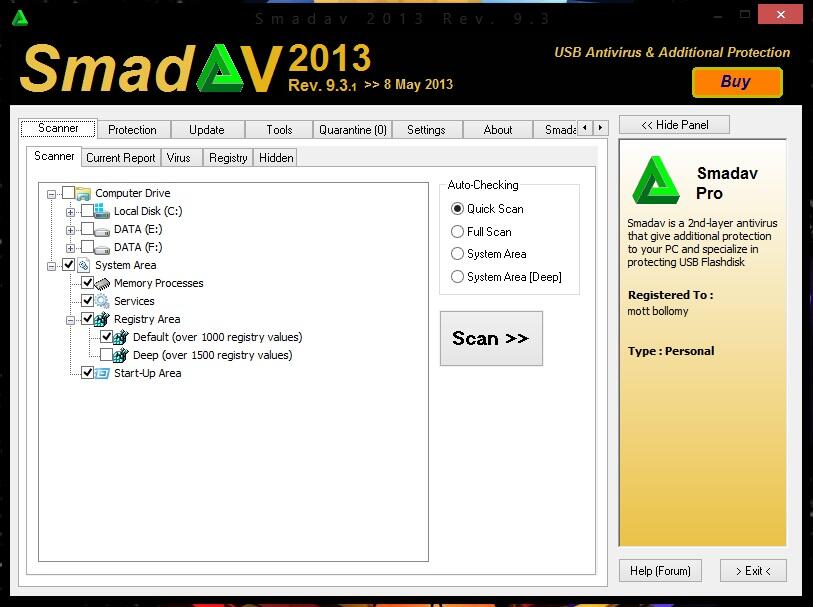Click the Default registry values icon
The image size is (813, 607).
pyautogui.click(x=121, y=337)
